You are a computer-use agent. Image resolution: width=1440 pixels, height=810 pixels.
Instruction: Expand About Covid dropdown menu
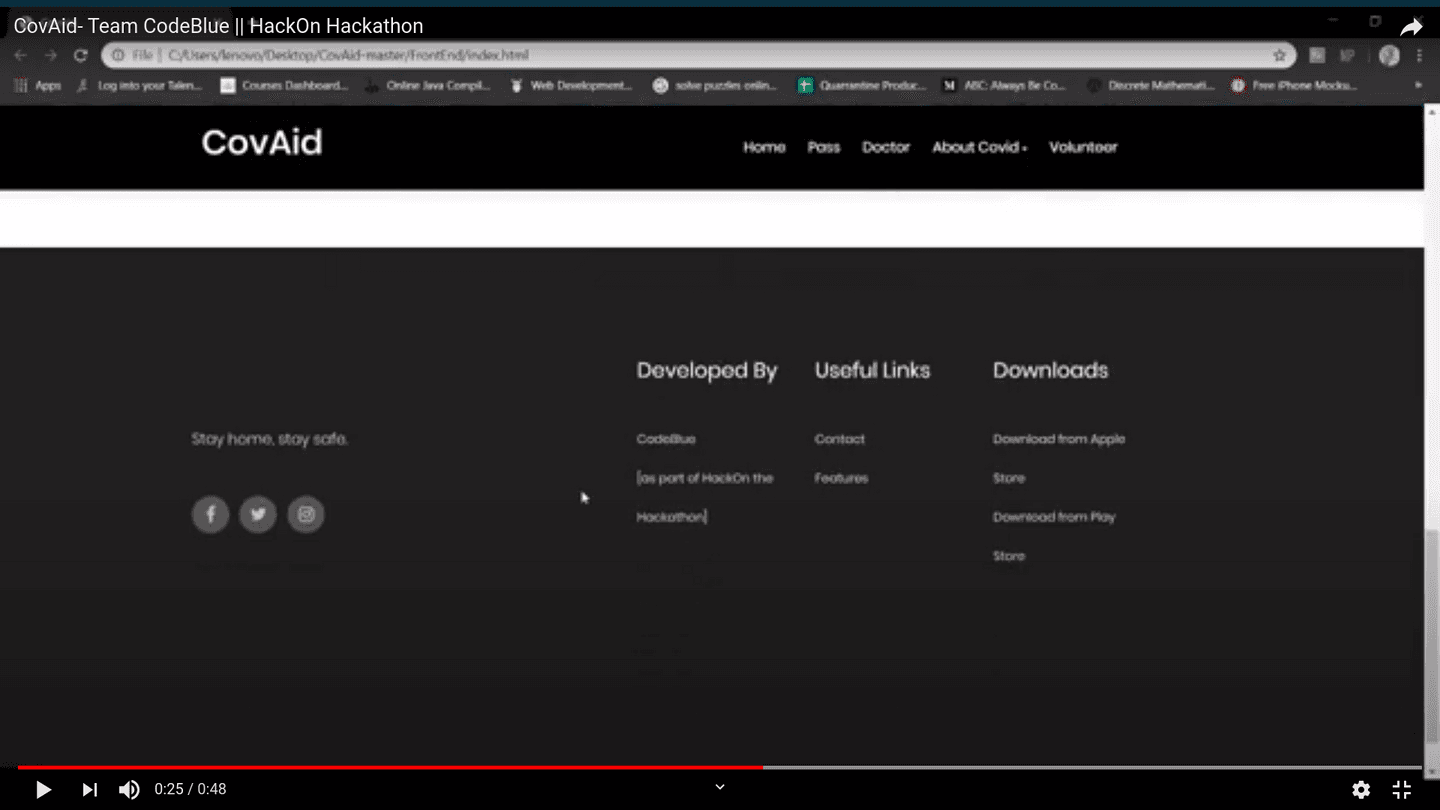coord(979,147)
